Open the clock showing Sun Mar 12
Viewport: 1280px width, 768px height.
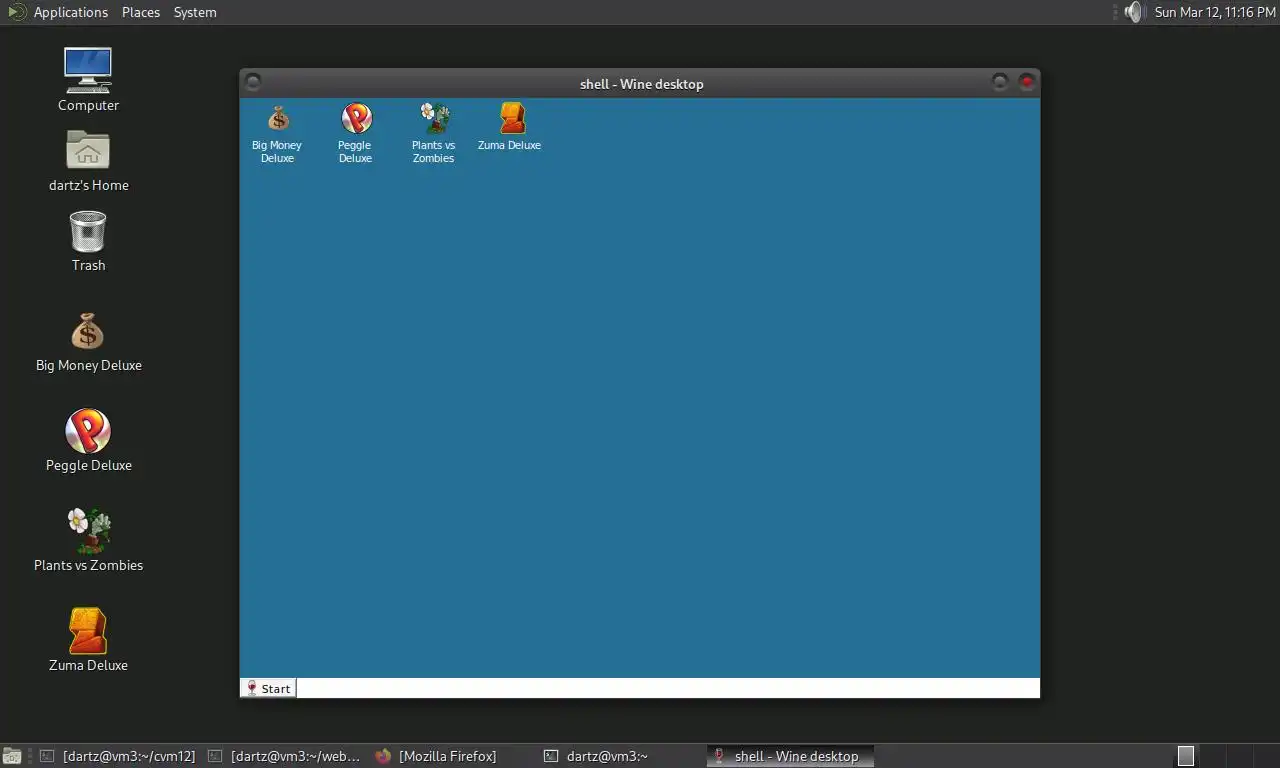click(1215, 12)
